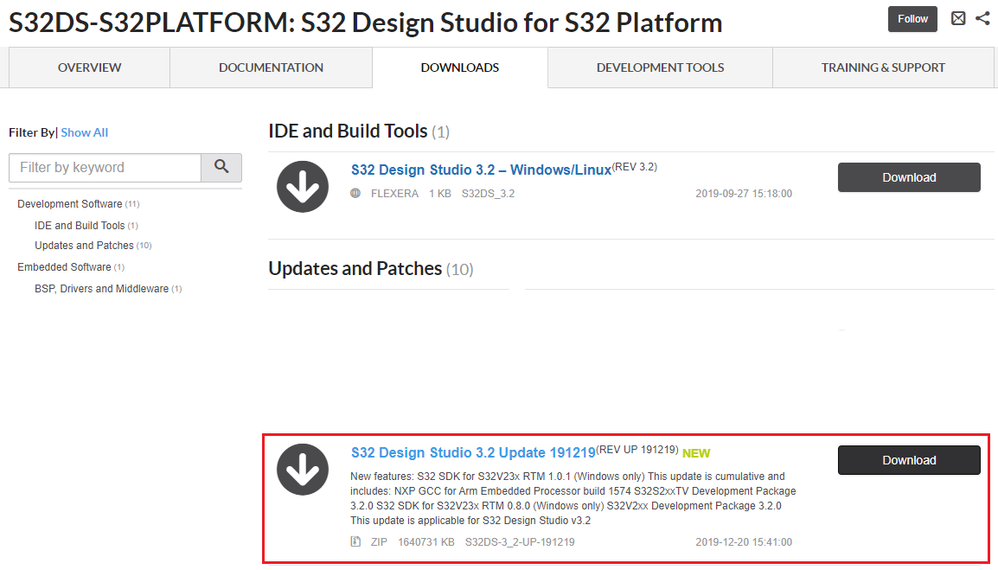Click the ZIP file icon under Update 191219
The height and width of the screenshot is (570, 998).
coord(355,541)
